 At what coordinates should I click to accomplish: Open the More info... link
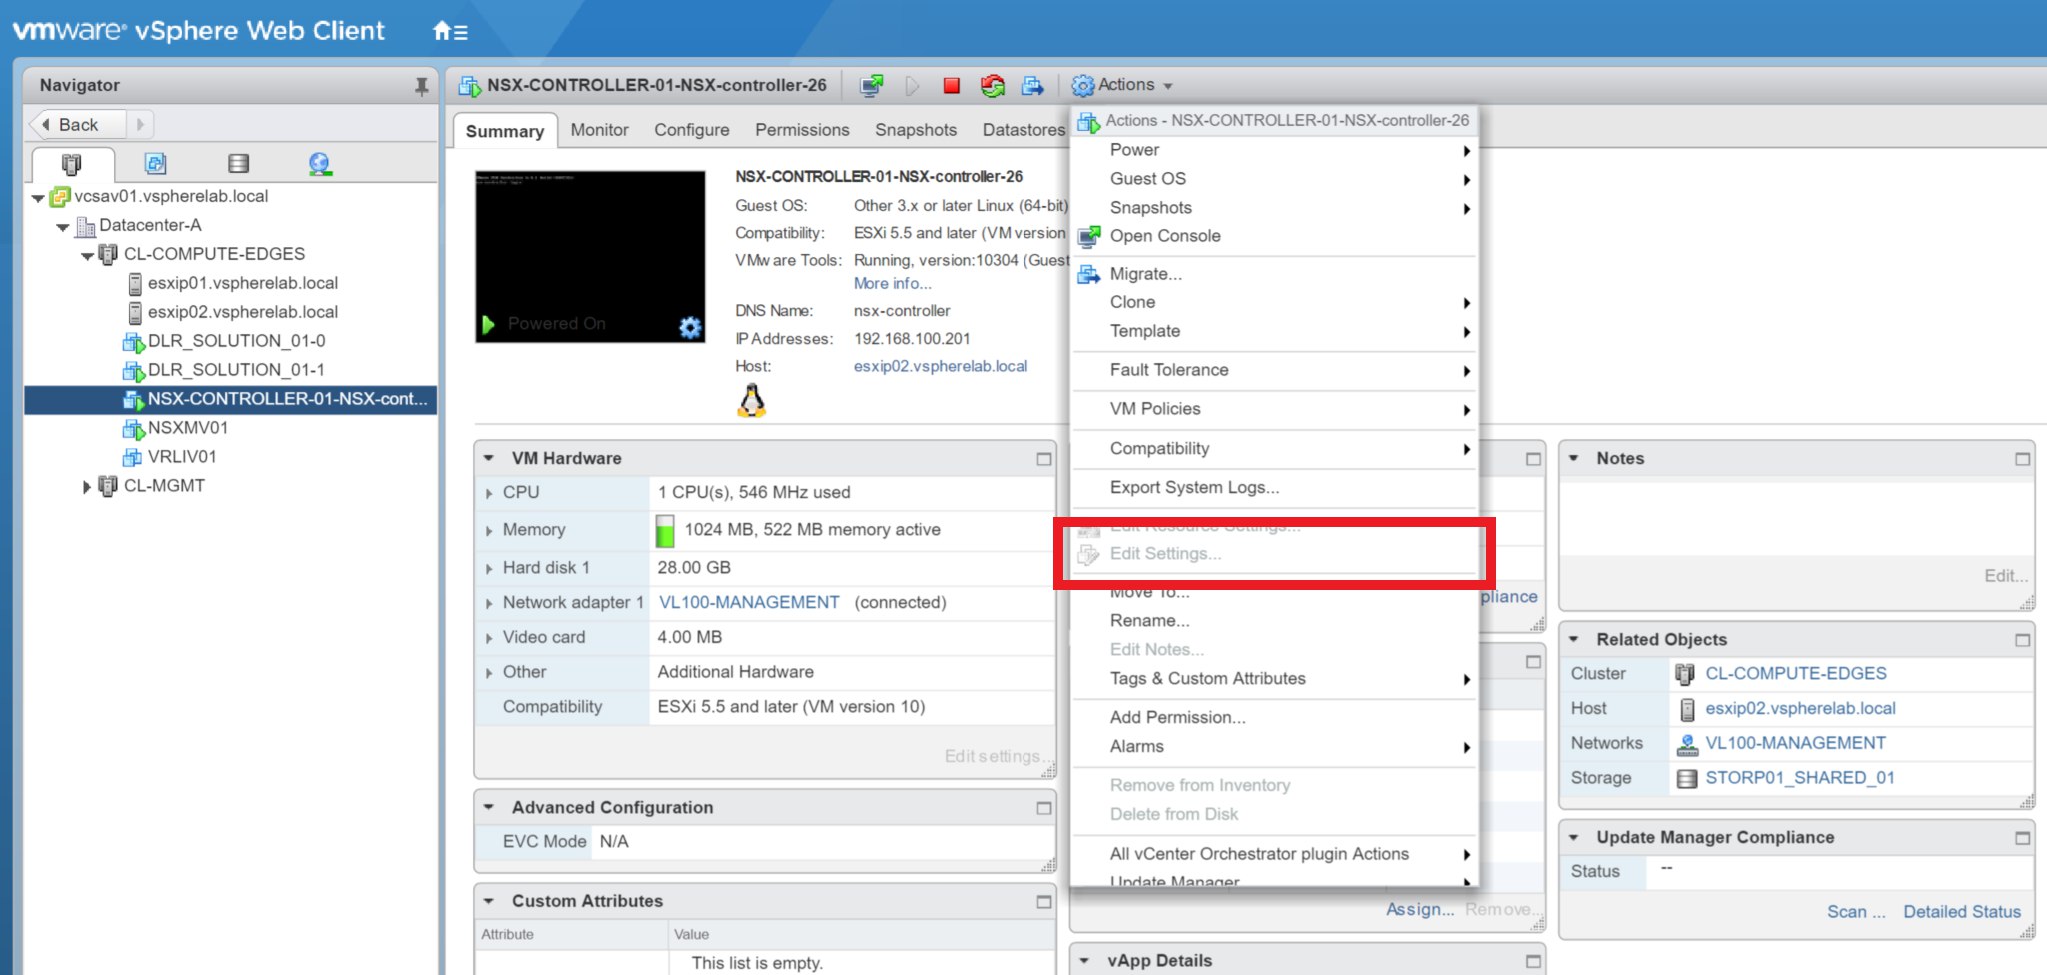[x=892, y=284]
